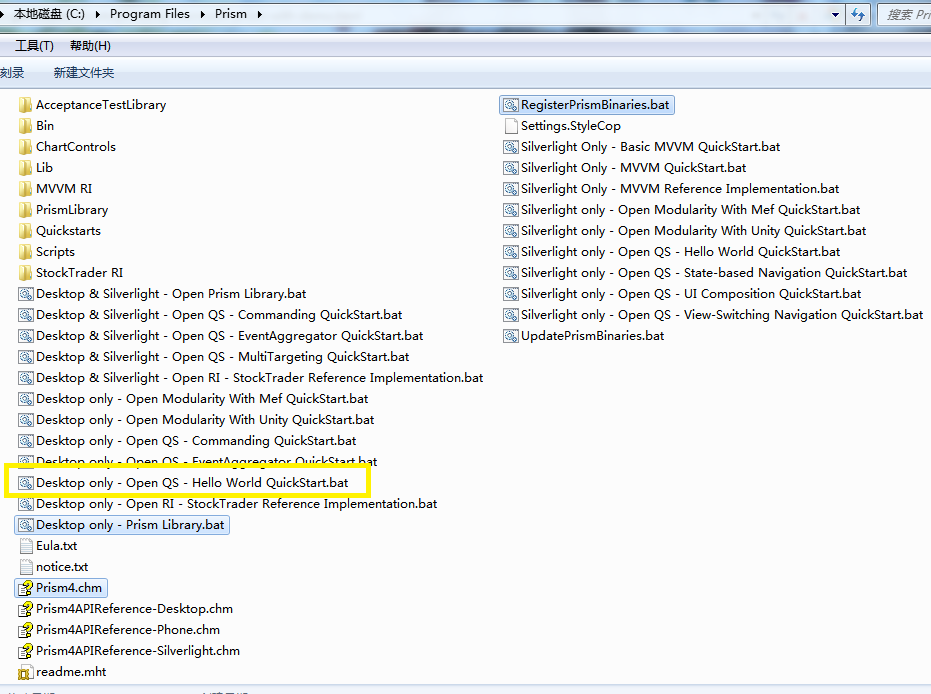This screenshot has height=694, width=931.
Task: Select the PrismLibrary folder icon
Action: click(25, 210)
